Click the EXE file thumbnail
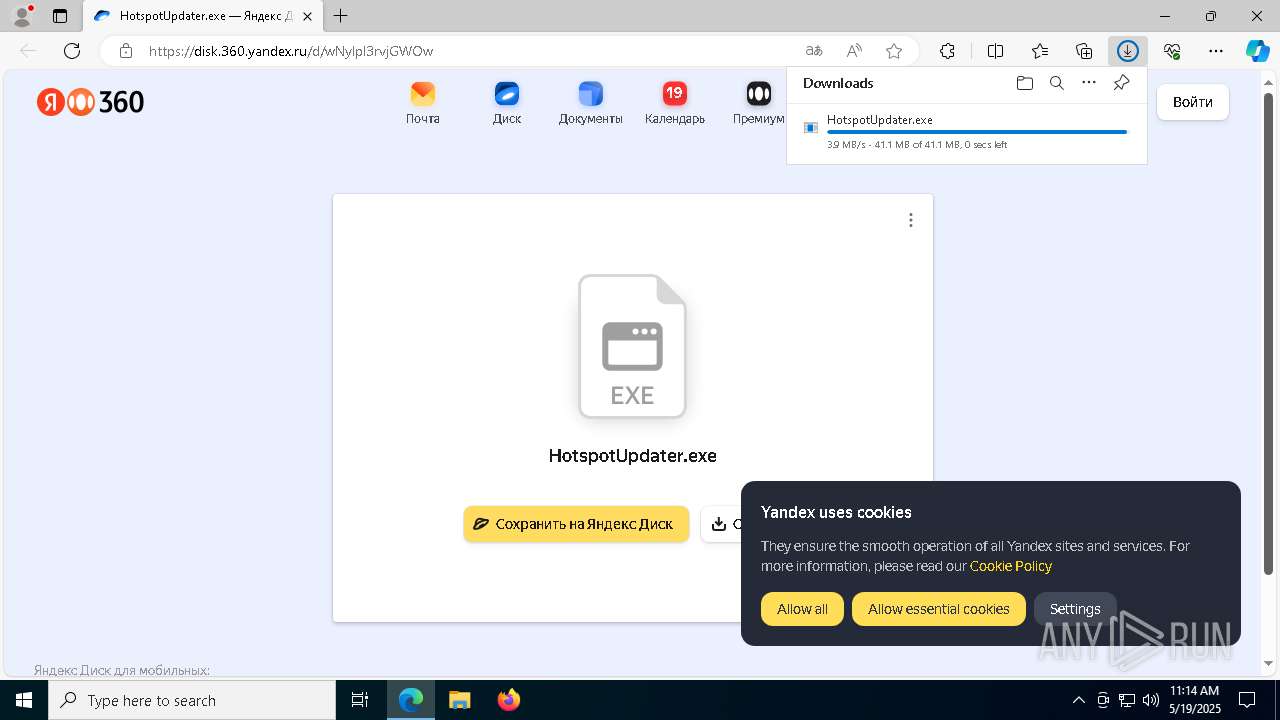Screen dimensions: 1280x720 click(x=632, y=346)
